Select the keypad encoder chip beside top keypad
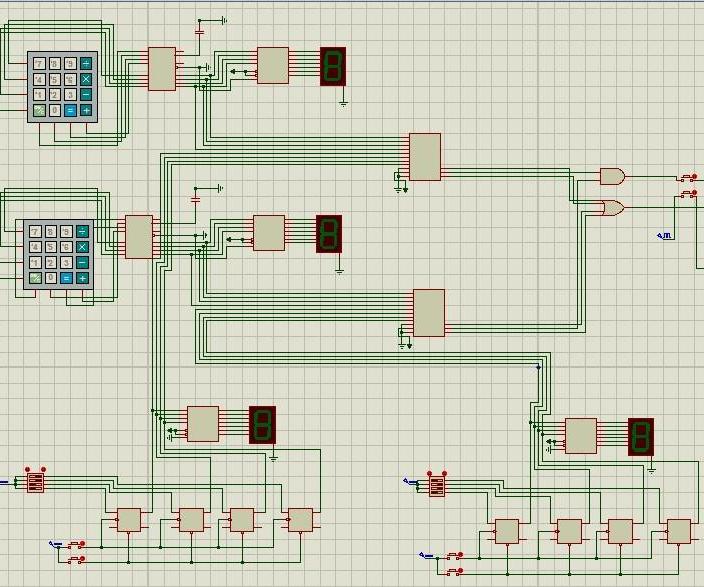The height and width of the screenshot is (587, 704). pos(162,69)
